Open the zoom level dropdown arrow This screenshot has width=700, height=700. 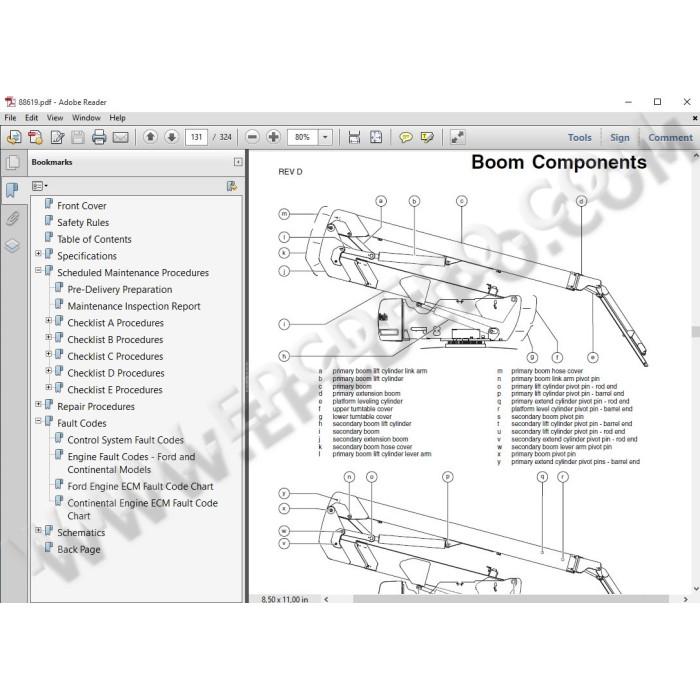[x=325, y=137]
